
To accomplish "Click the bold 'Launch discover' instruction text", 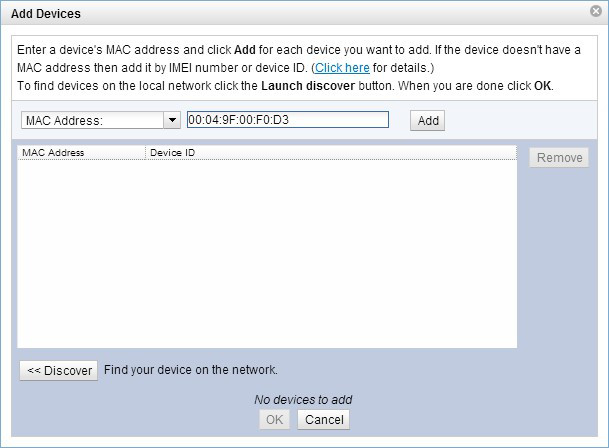I will coord(305,86).
